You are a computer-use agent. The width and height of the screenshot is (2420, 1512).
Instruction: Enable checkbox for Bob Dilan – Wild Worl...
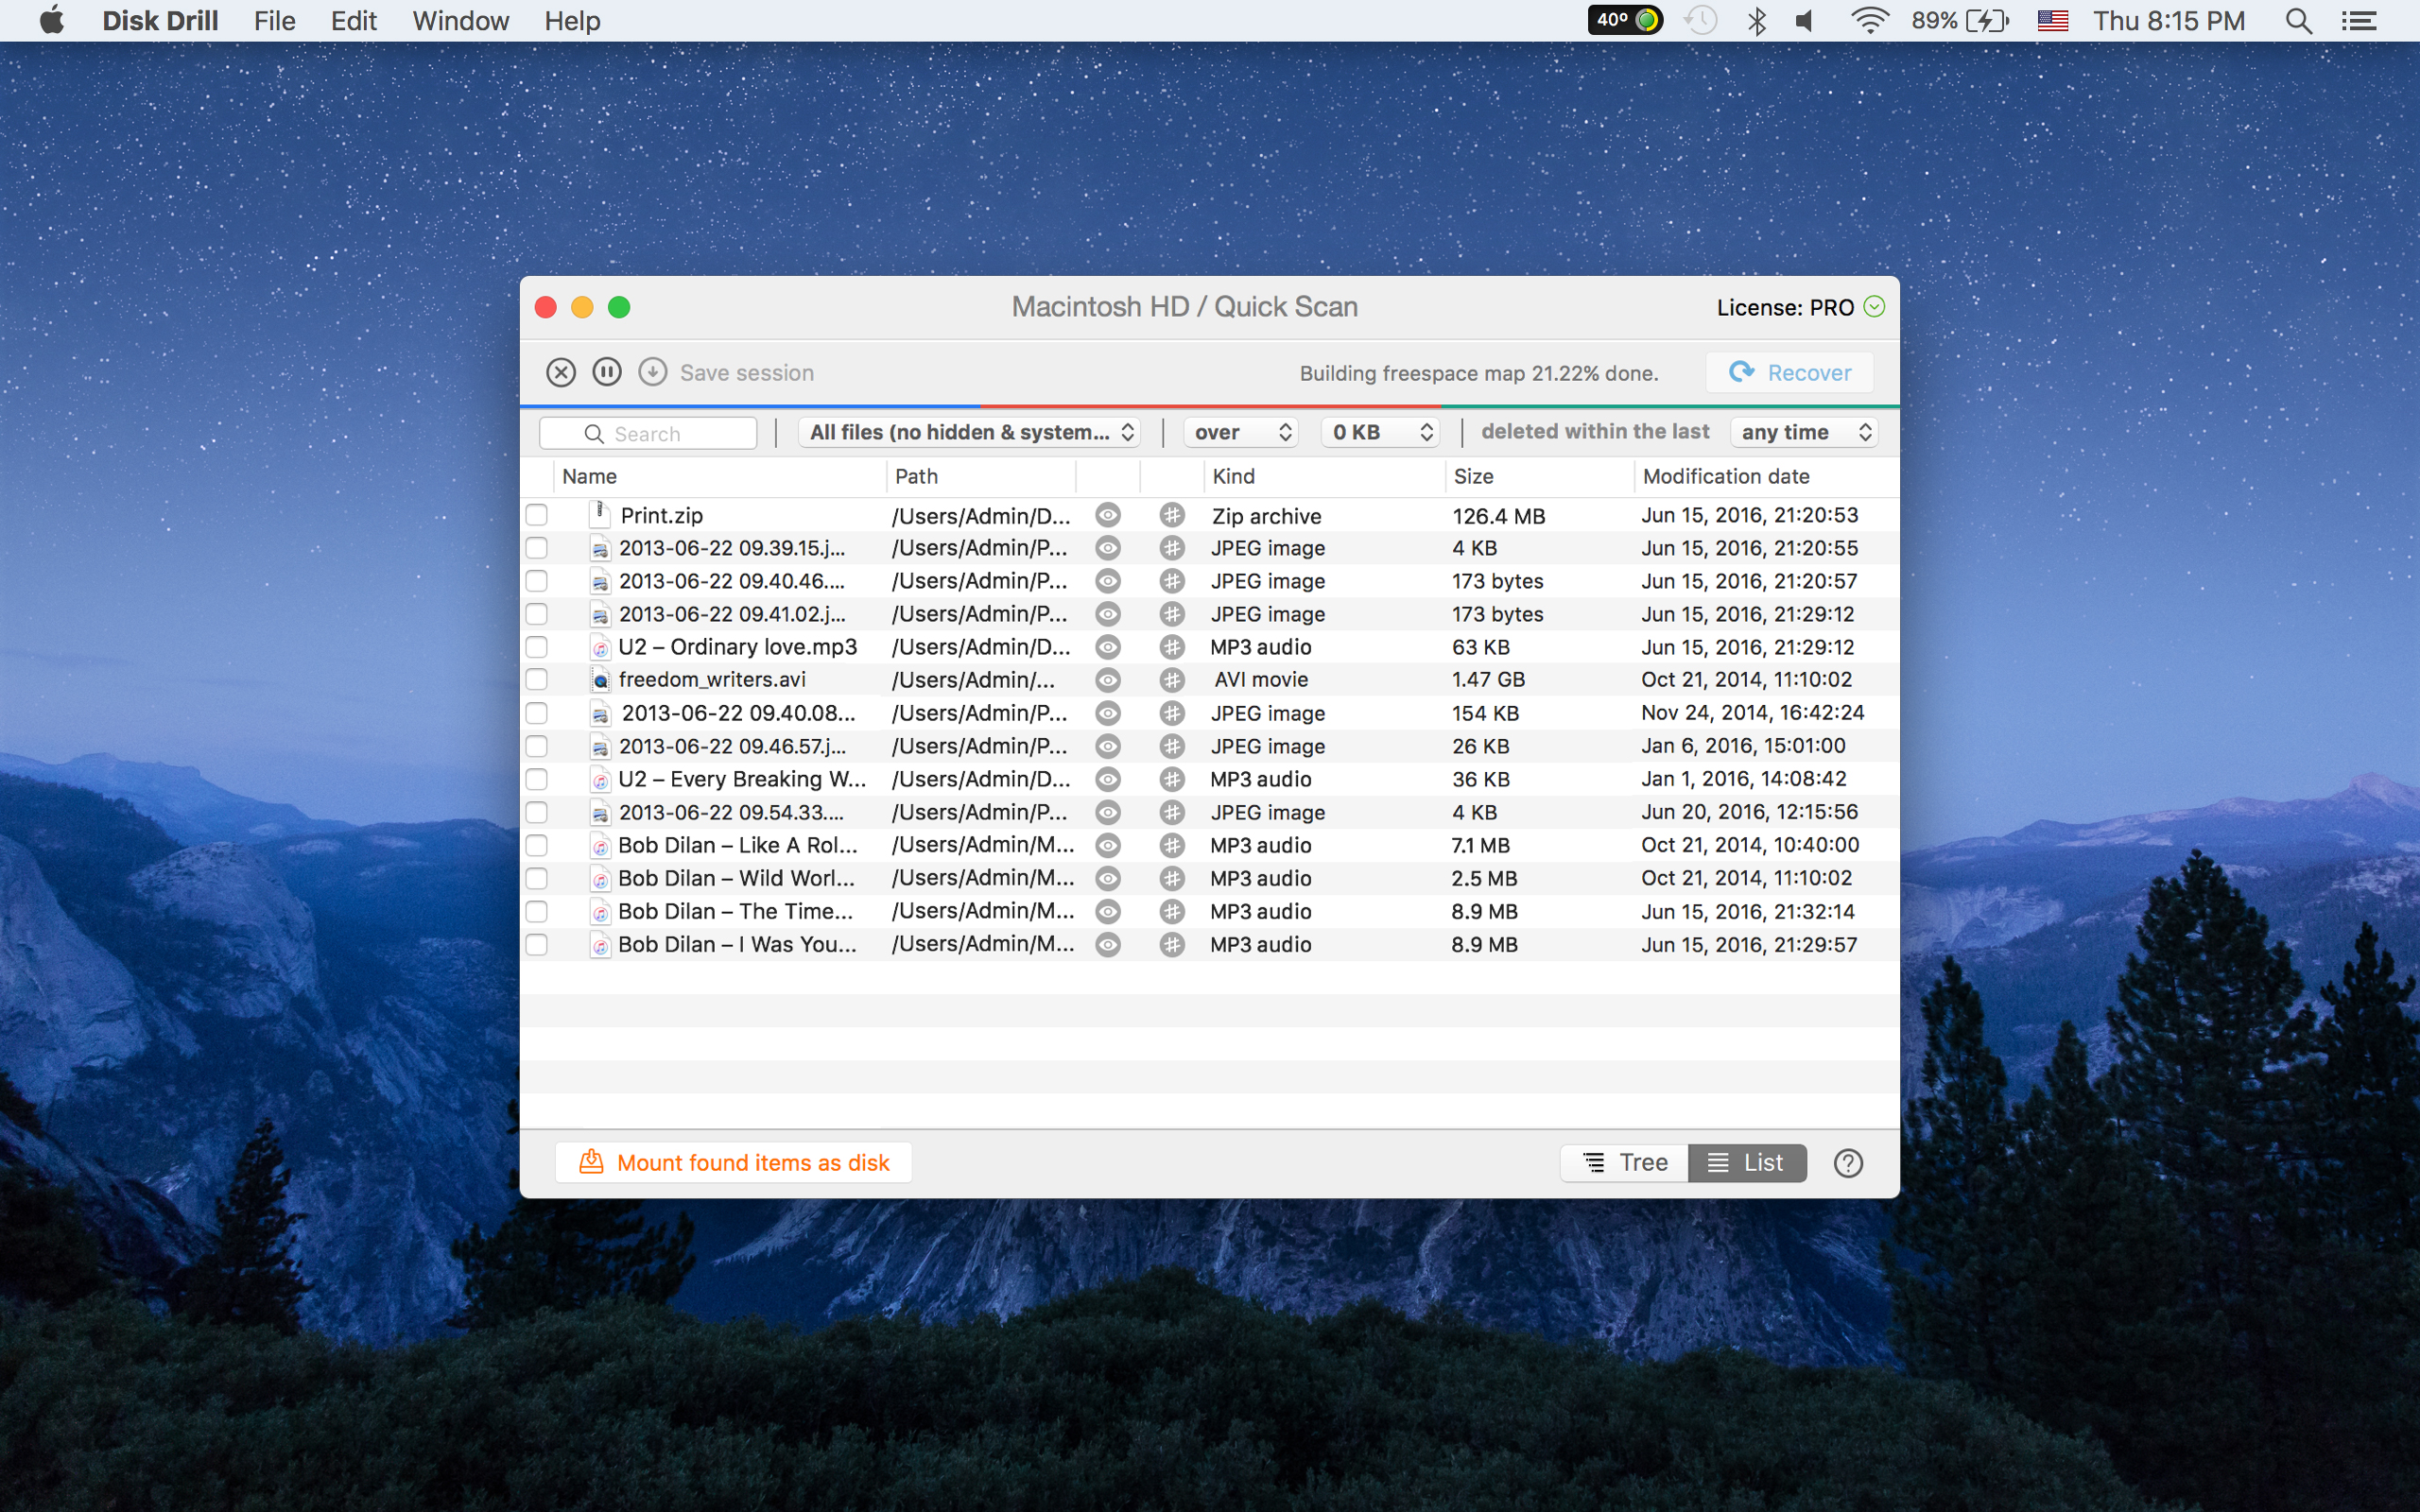pos(539,878)
